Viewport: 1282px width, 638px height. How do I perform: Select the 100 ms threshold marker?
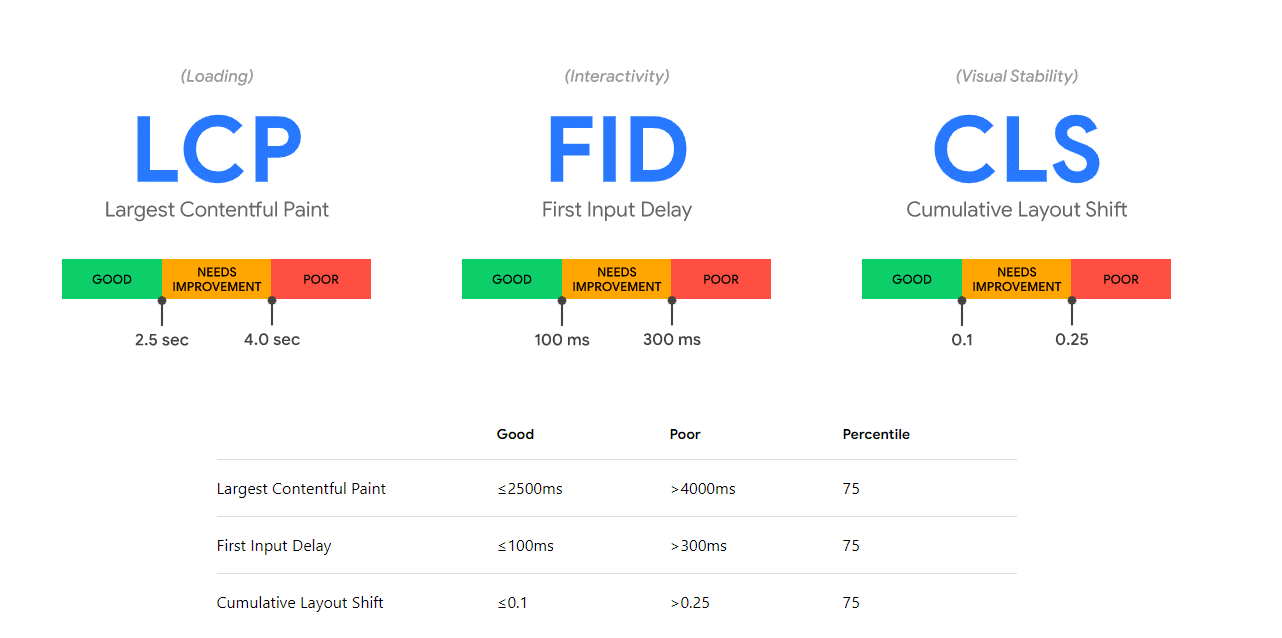pos(562,339)
